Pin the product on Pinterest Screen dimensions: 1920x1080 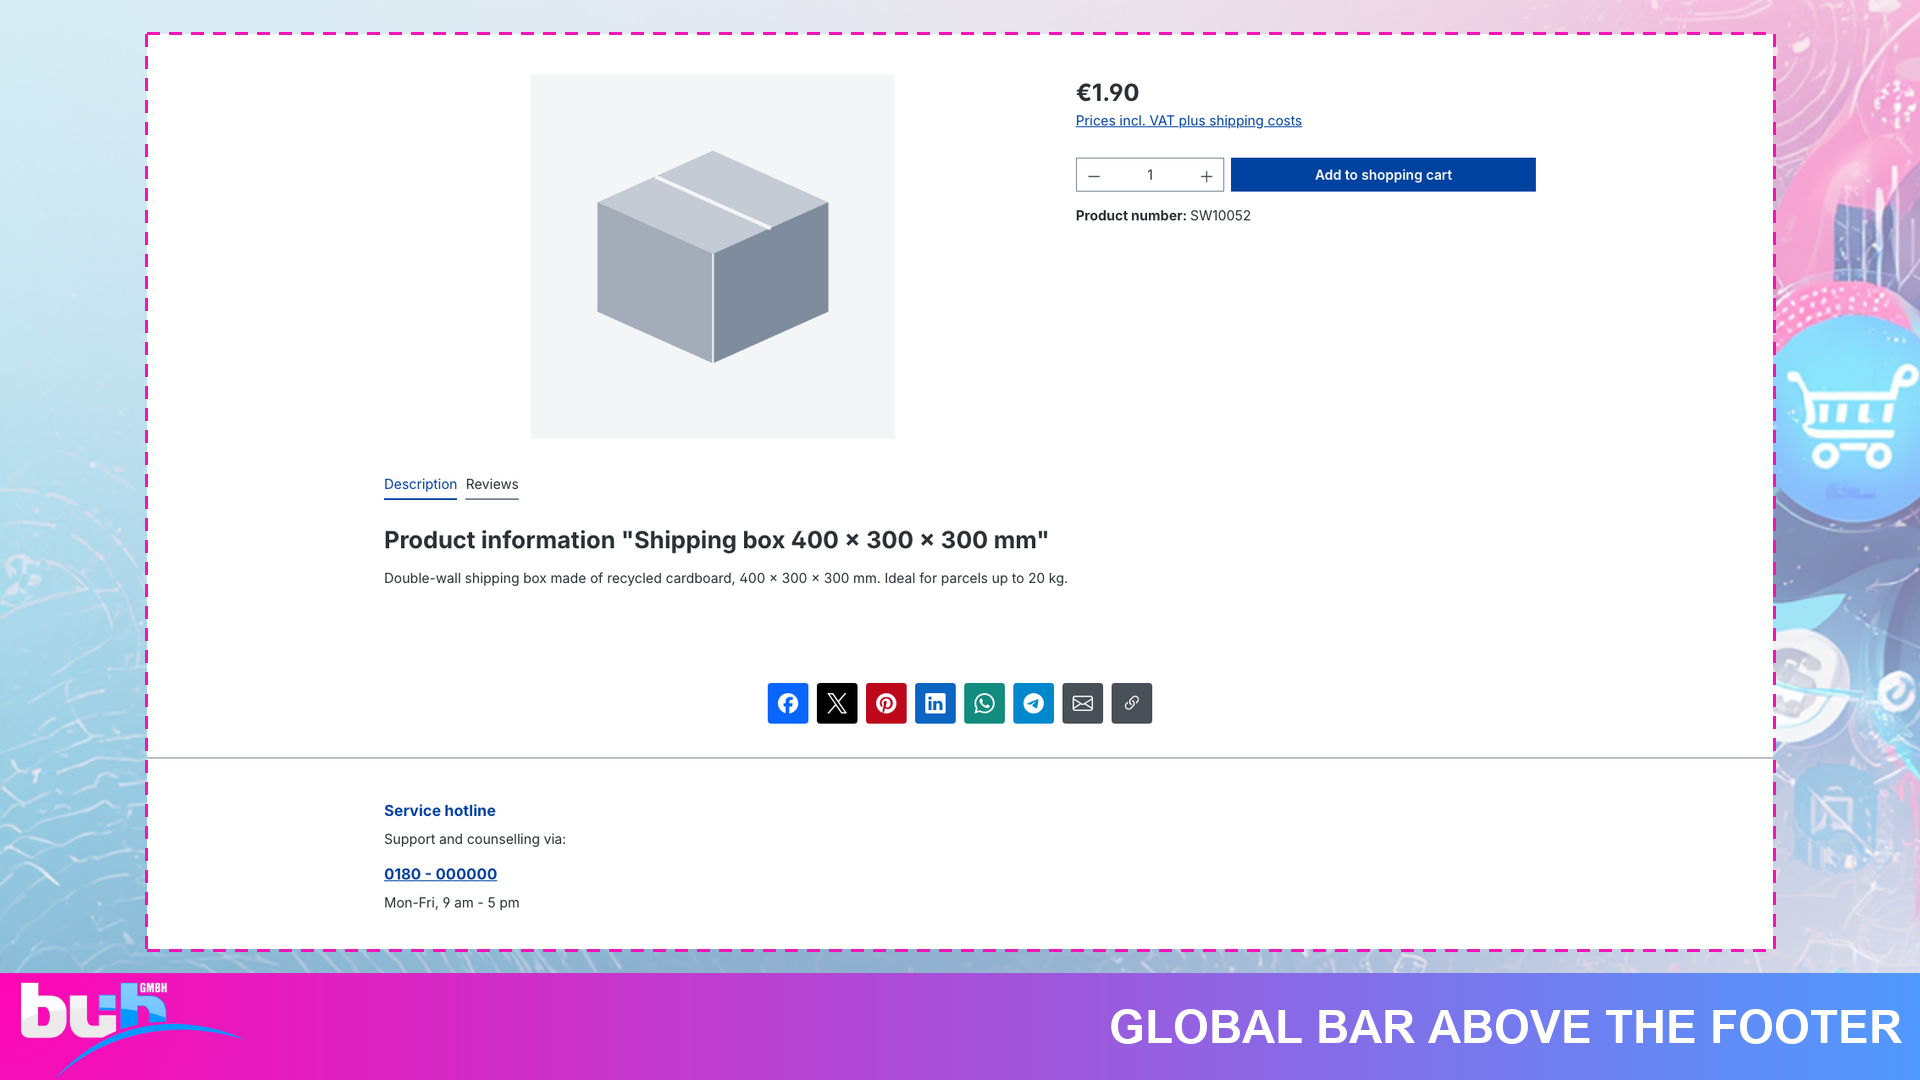(885, 703)
